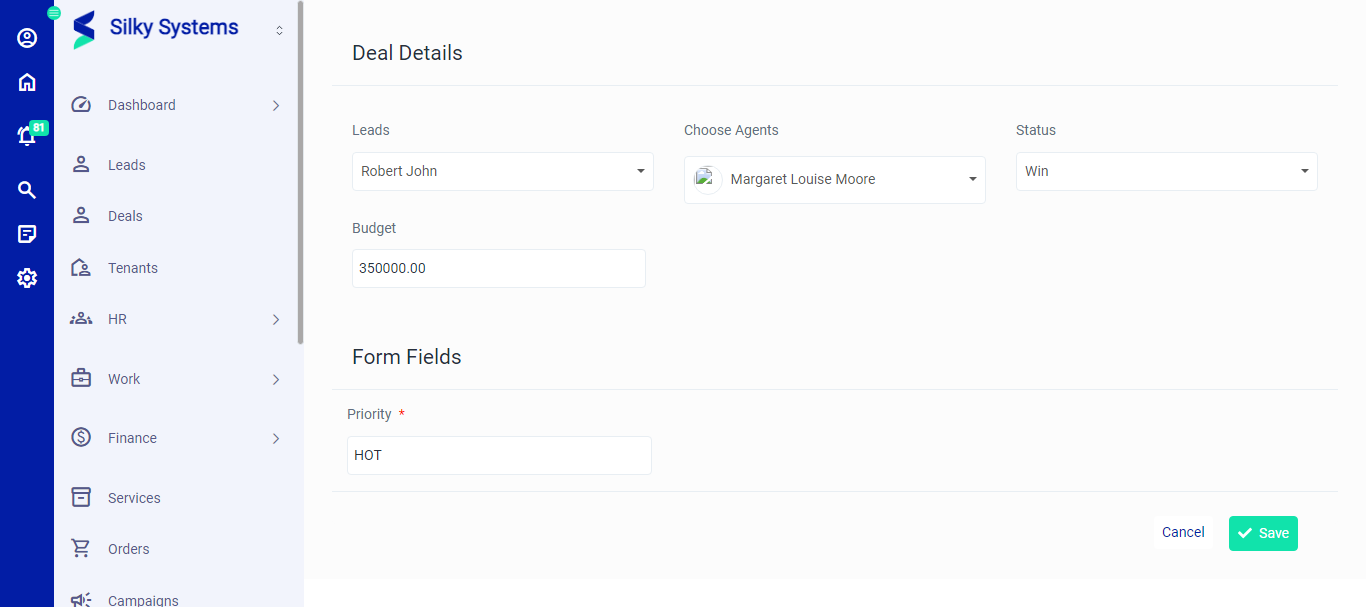1366x607 pixels.
Task: Click the profile icon in left rail
Action: tap(27, 38)
